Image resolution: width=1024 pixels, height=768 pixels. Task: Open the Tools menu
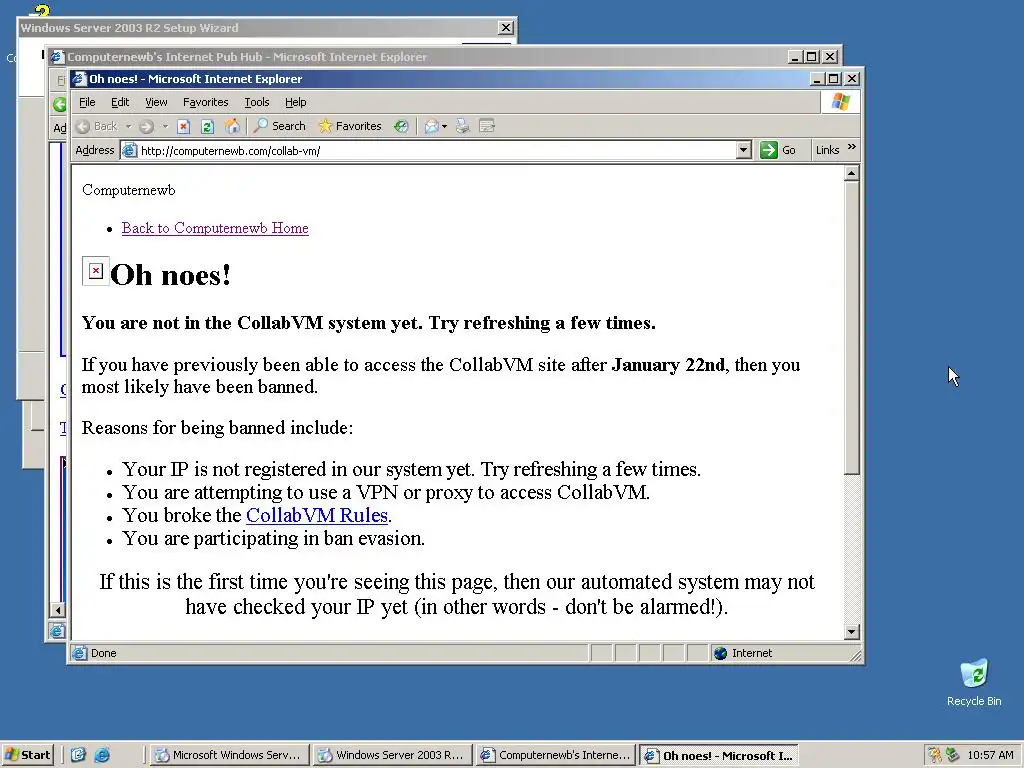click(x=257, y=102)
